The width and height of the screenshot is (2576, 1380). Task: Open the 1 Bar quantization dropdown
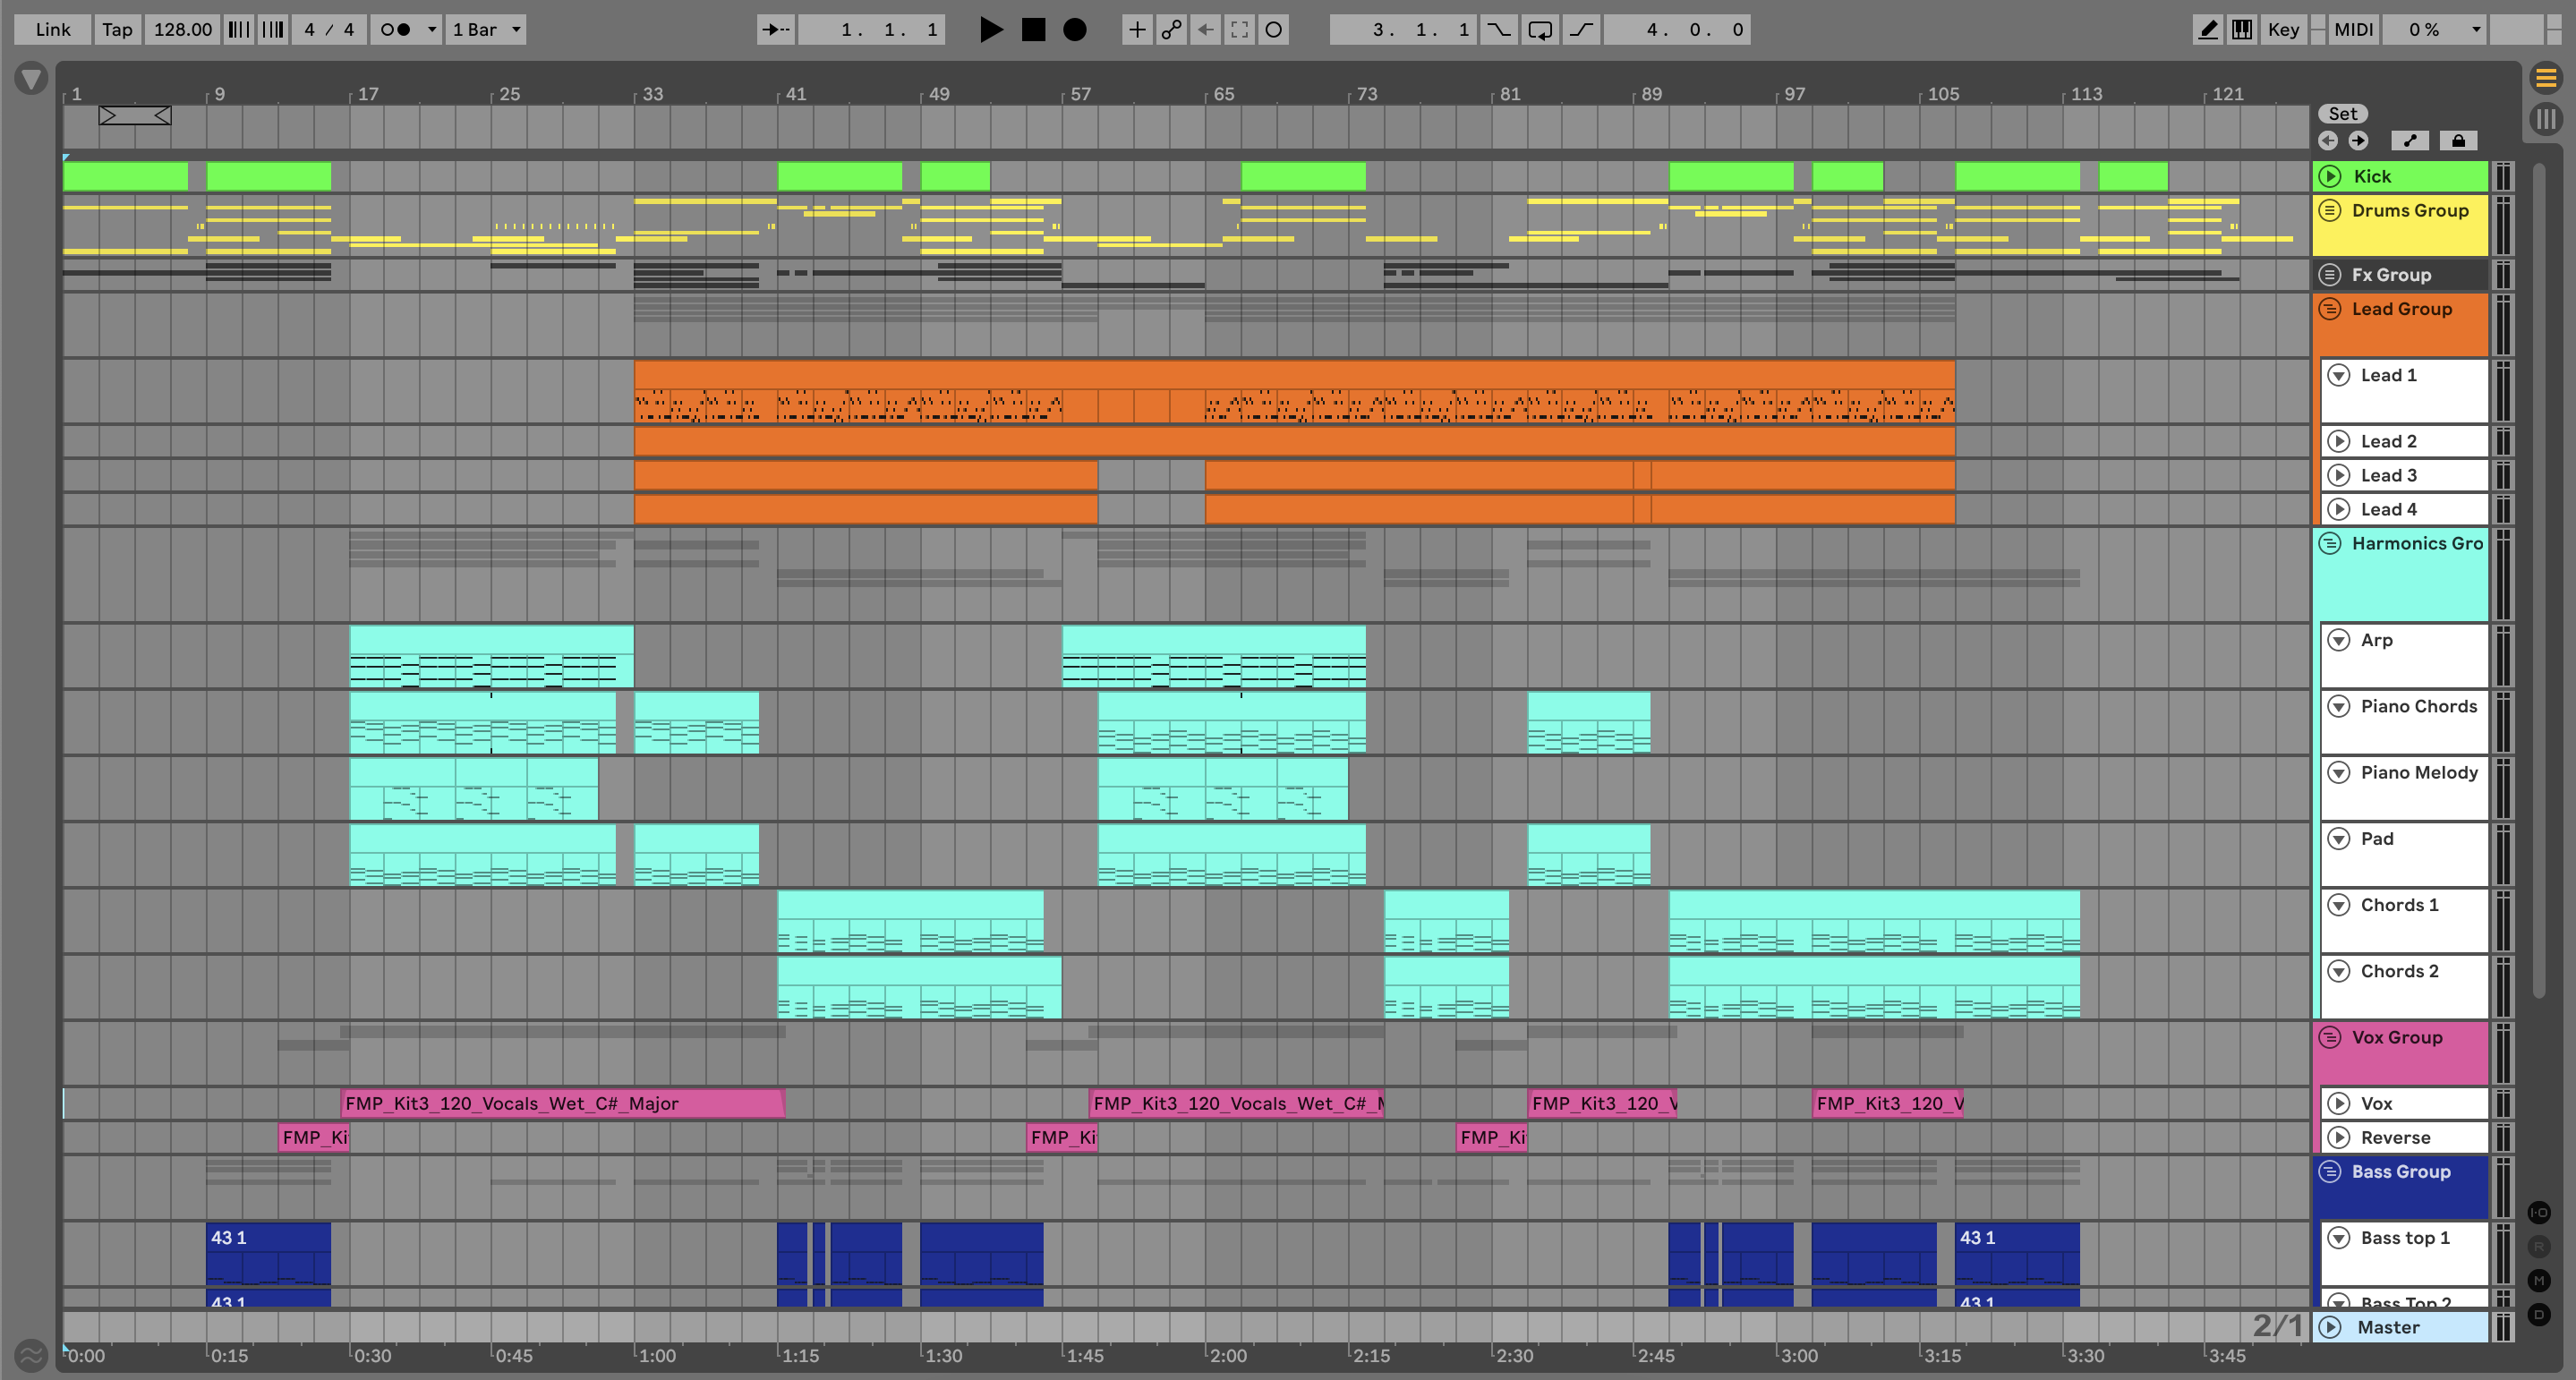click(487, 30)
